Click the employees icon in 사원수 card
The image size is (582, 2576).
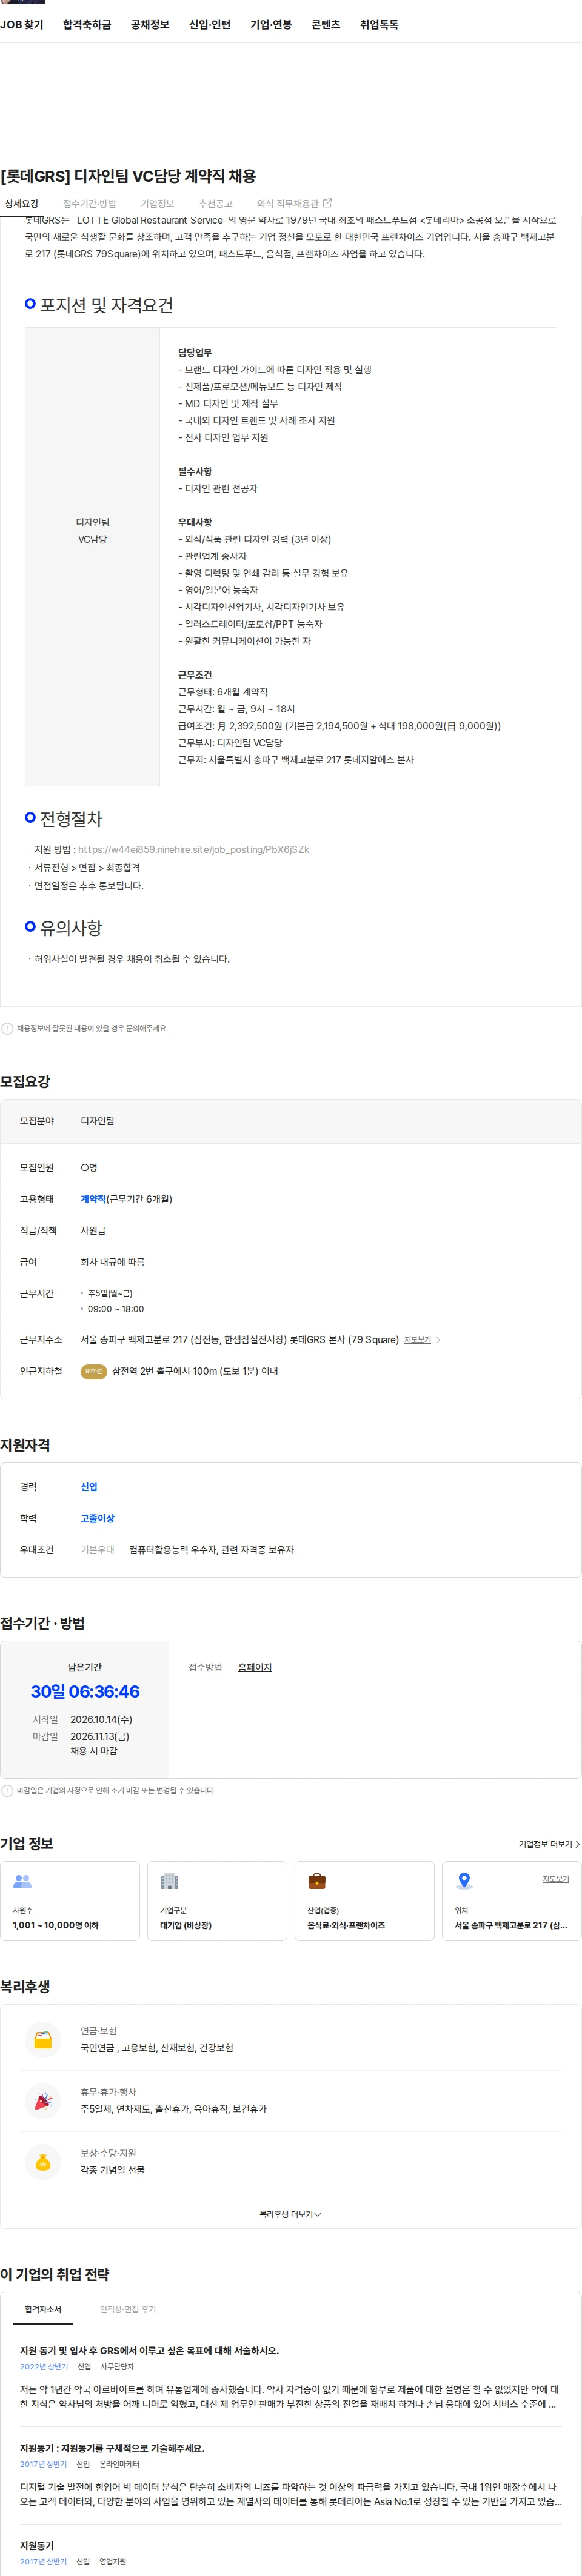[x=22, y=1881]
